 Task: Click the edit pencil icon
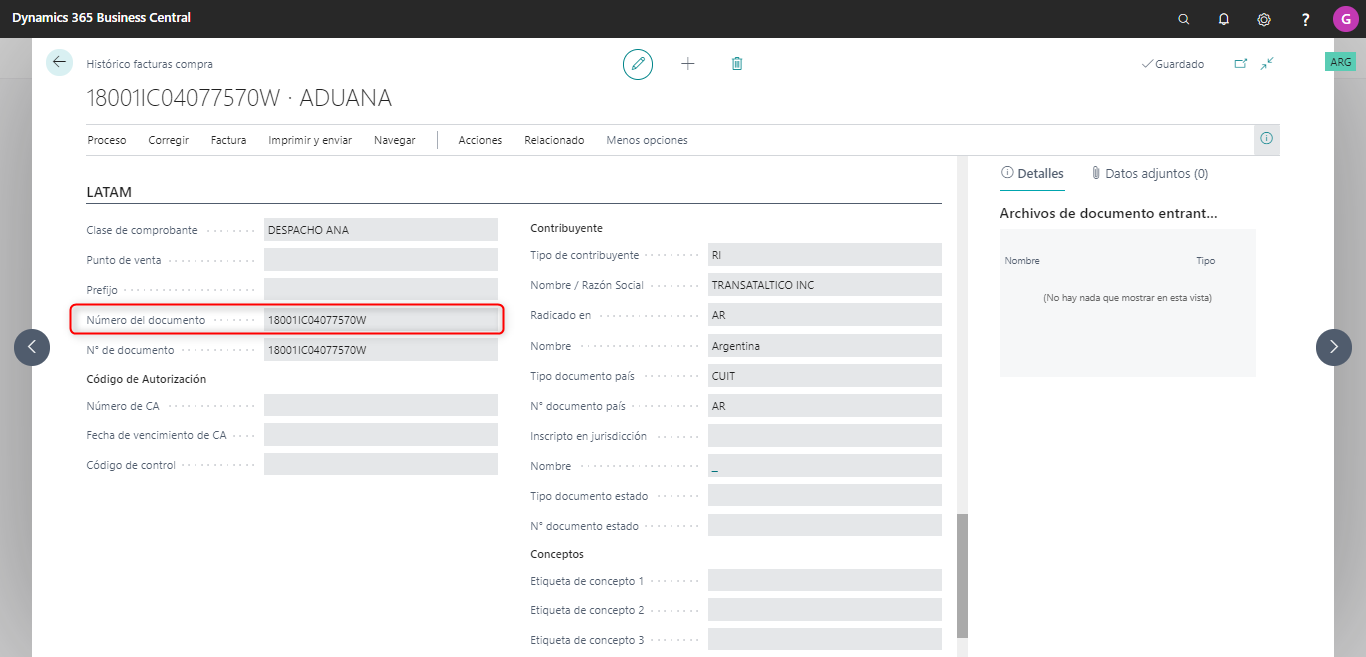coord(638,64)
